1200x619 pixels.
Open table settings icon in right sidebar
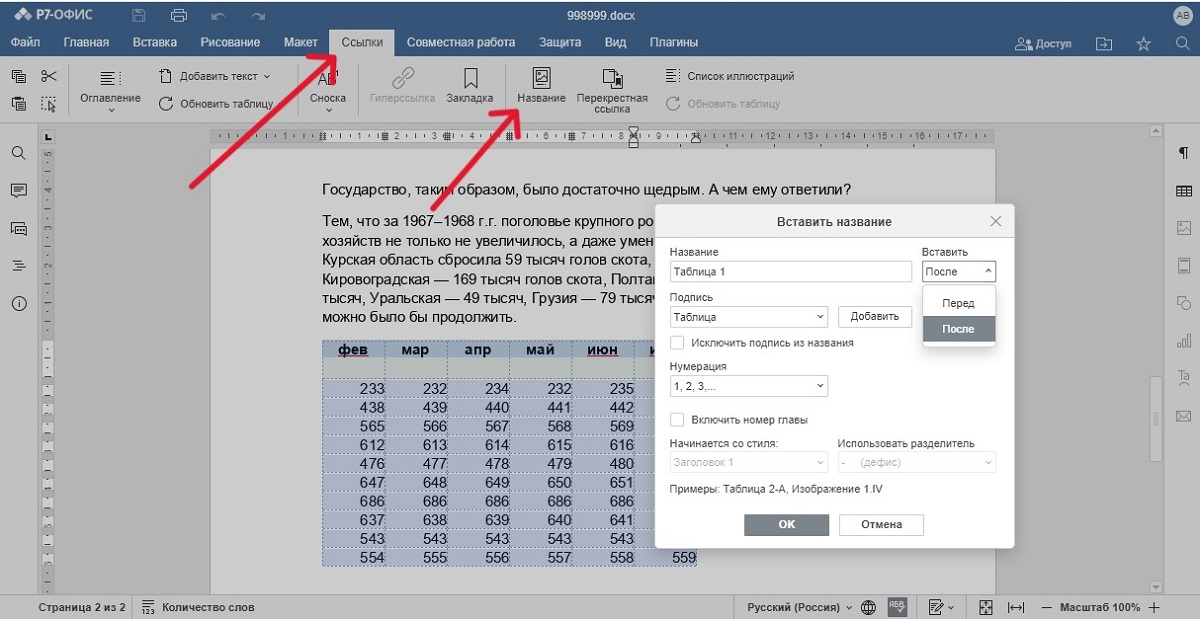click(1184, 190)
